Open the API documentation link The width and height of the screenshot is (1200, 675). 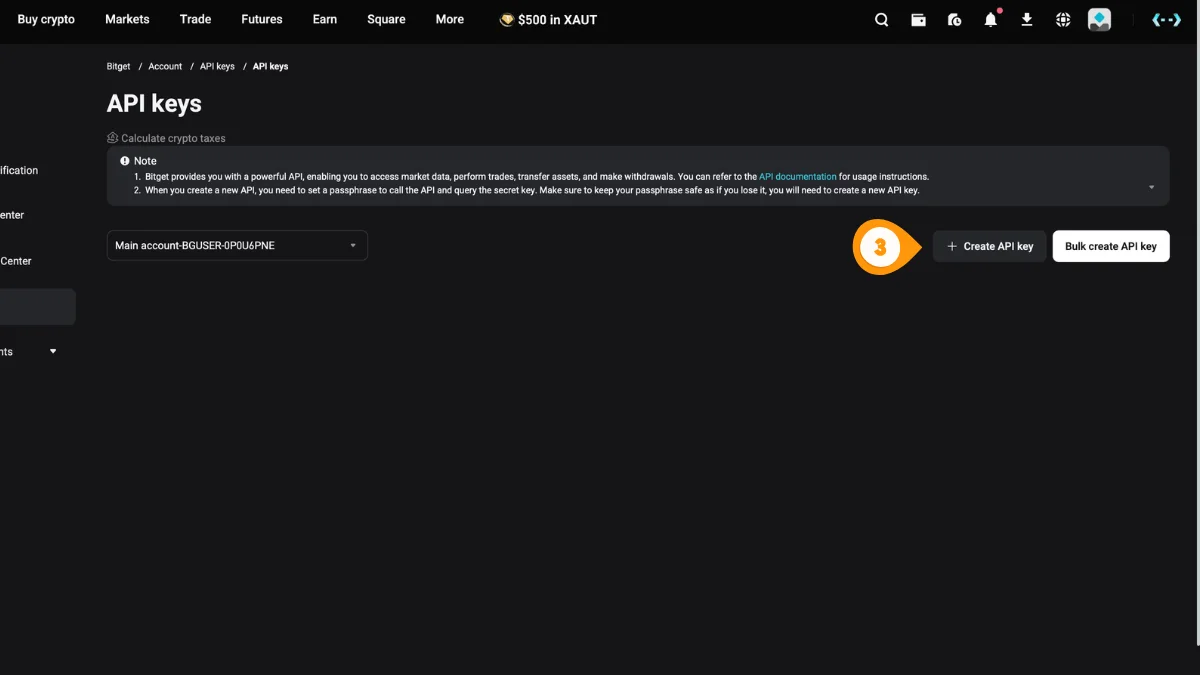point(798,177)
